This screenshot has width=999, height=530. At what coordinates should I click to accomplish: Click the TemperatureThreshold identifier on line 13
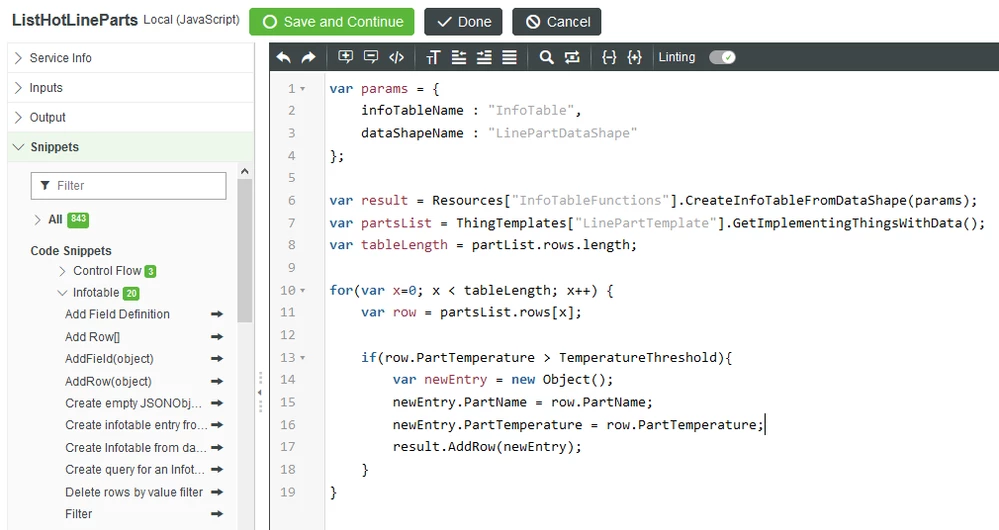click(638, 357)
